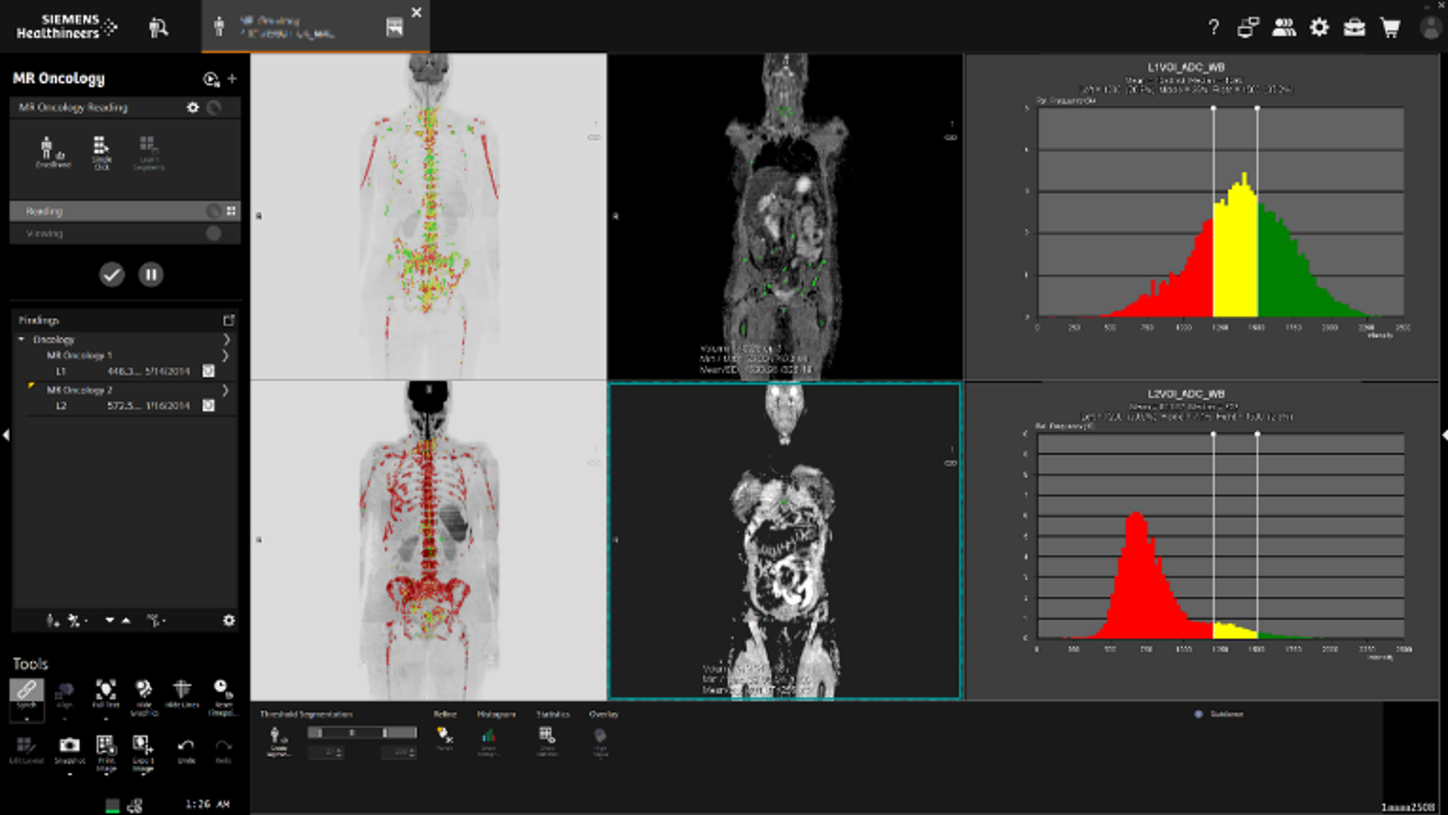Viewport: 1448px width, 815px height.
Task: Click the Export Image tool
Action: [143, 746]
